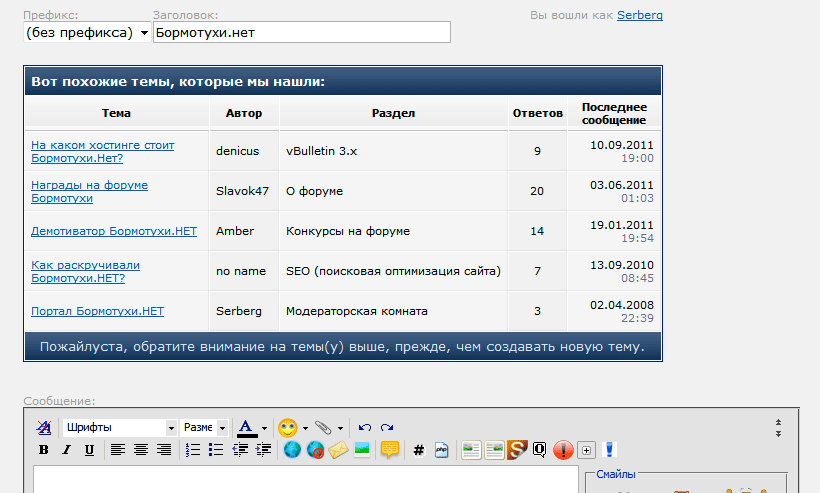Viewport: 820px width, 493px height.
Task: Open topic Как раскручивали Бормотухи.НЕТ?
Action: [x=85, y=271]
